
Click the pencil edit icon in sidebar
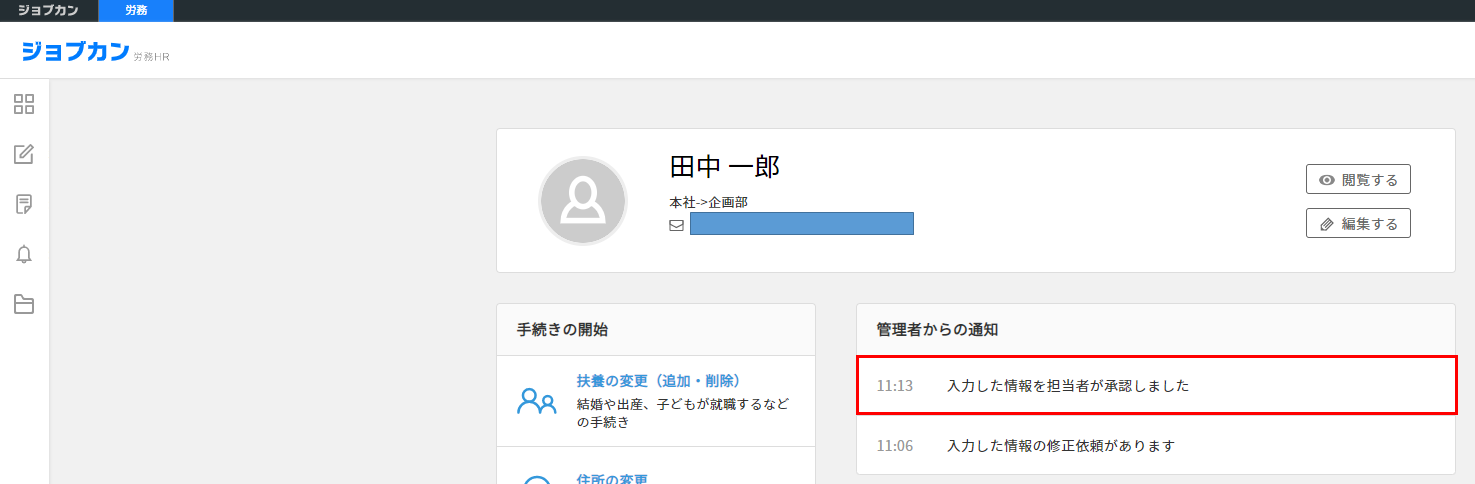[24, 154]
